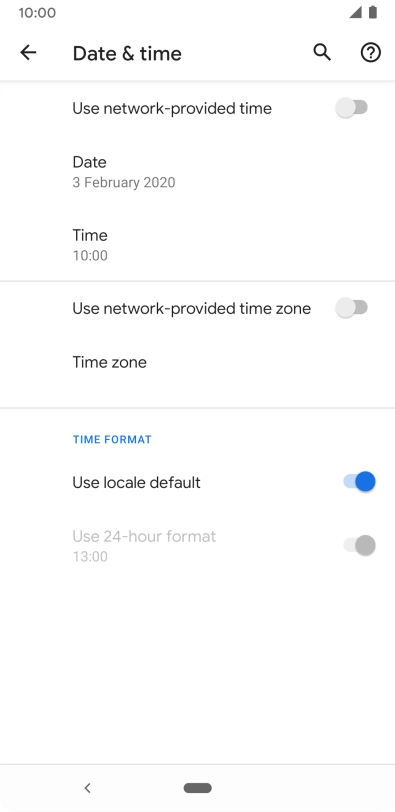Tap the TIME FORMAT section header
The width and height of the screenshot is (395, 812).
point(112,440)
